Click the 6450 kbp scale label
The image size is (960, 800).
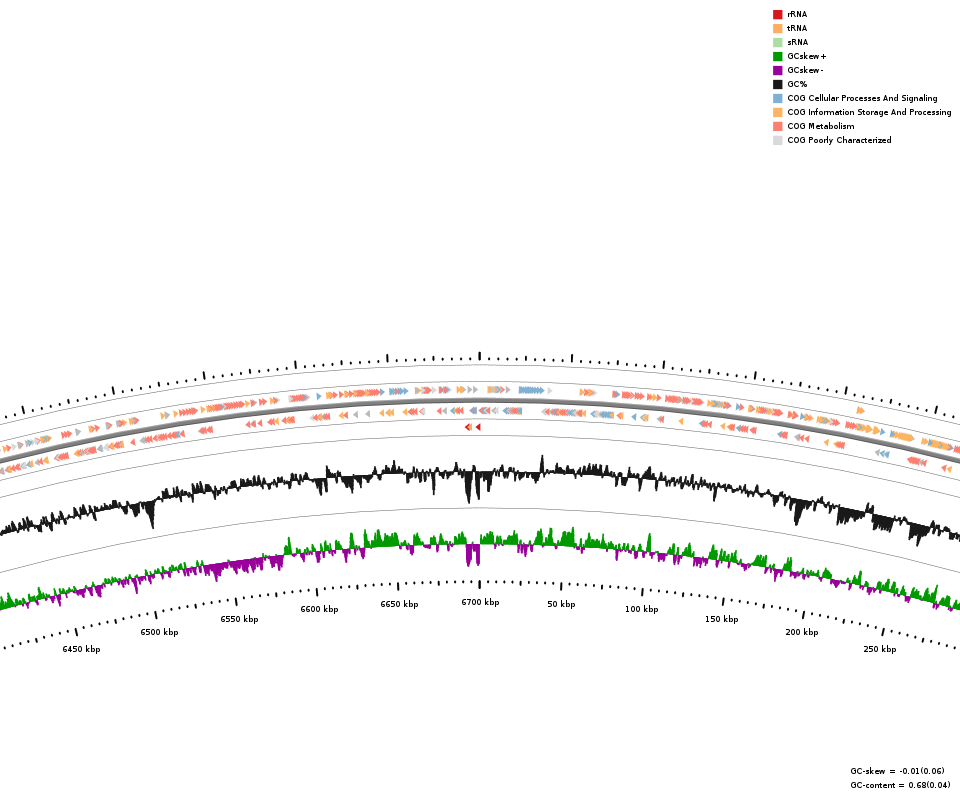tap(81, 650)
